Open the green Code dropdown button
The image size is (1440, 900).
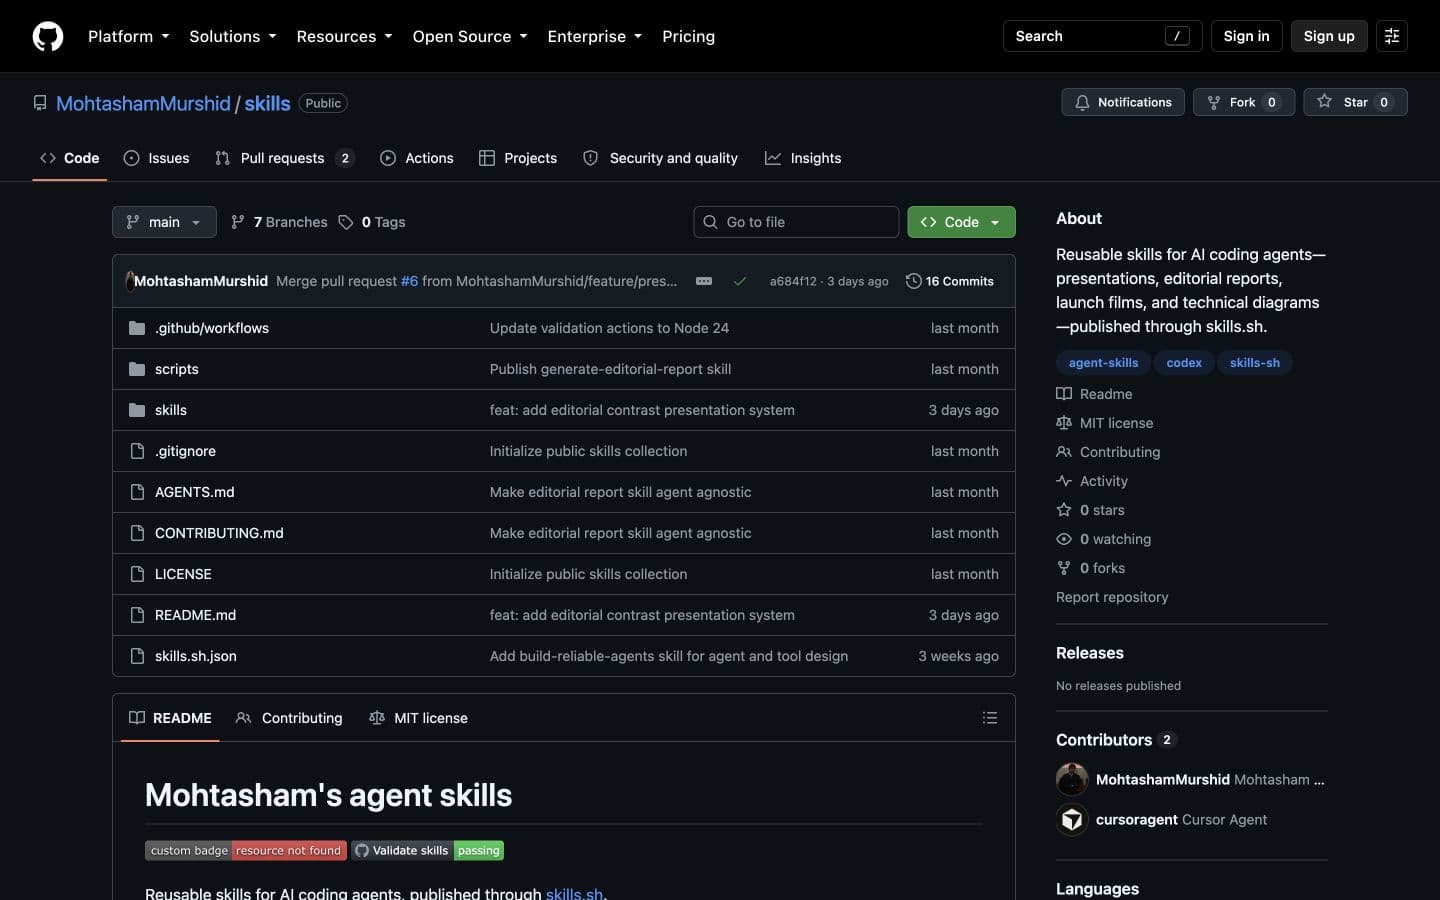pos(961,222)
